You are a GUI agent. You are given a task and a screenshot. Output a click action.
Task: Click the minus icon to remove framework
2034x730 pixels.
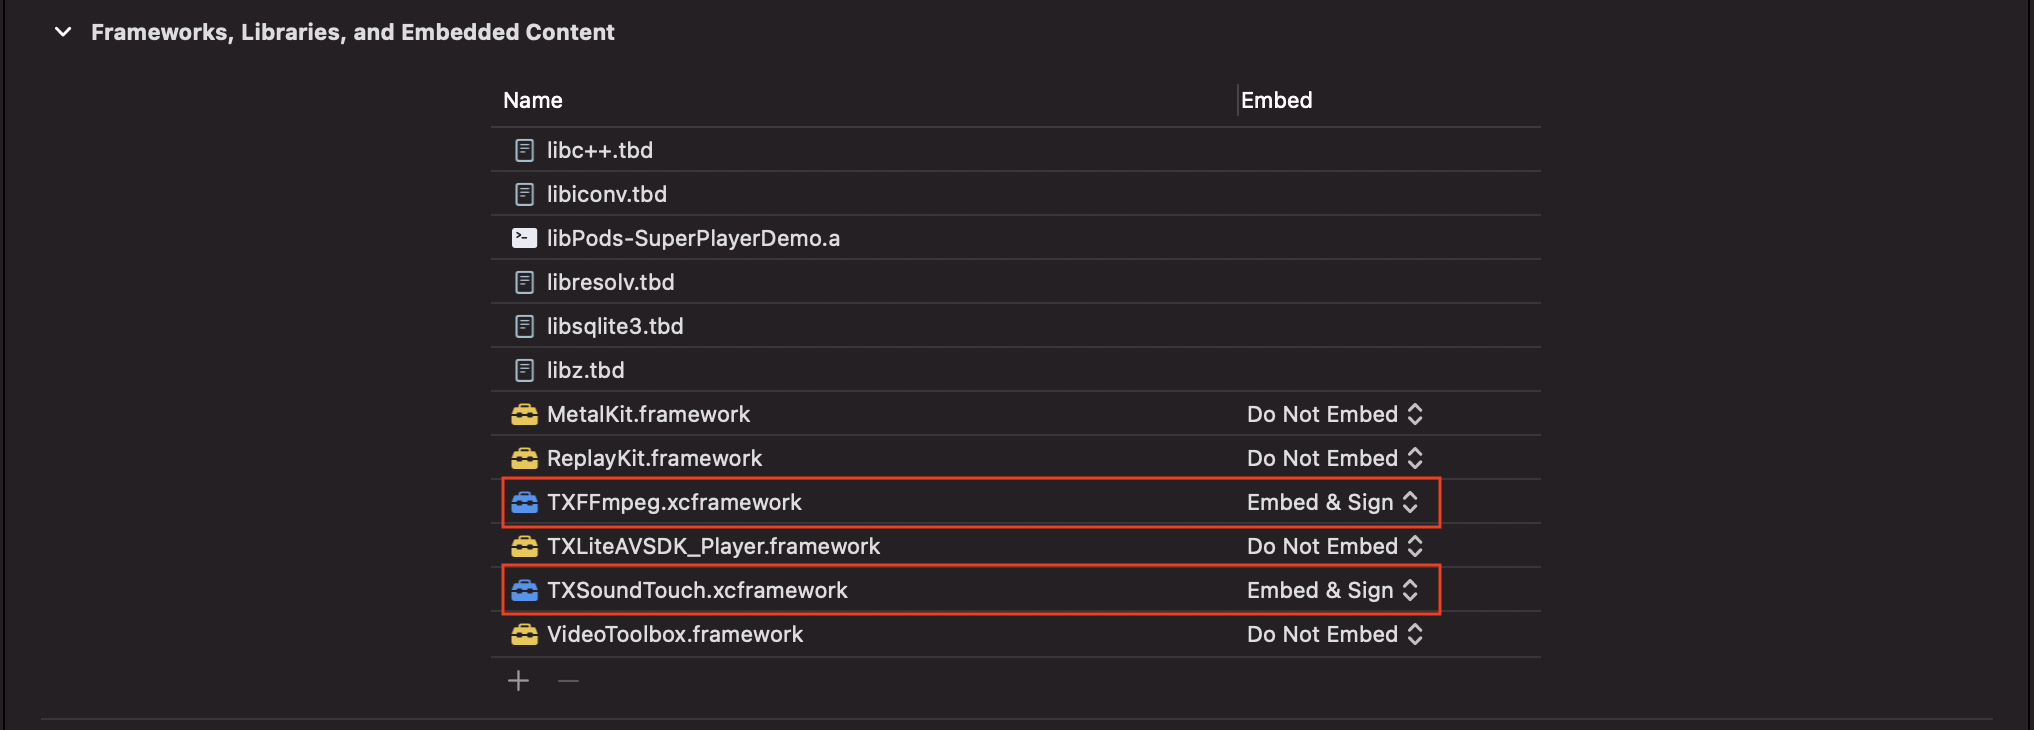[x=568, y=681]
